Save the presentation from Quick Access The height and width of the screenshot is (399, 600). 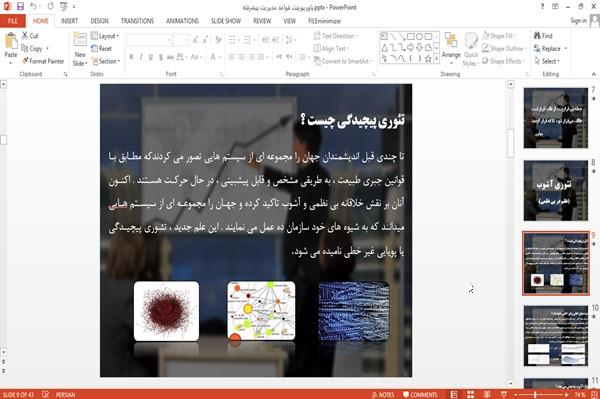pyautogui.click(x=20, y=7)
